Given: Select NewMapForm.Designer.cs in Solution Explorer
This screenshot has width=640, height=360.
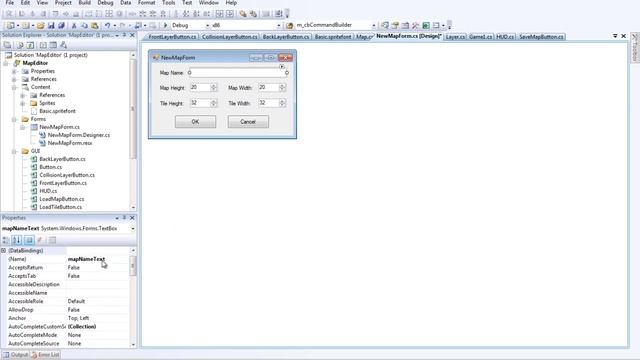Looking at the screenshot, I should coord(78,135).
